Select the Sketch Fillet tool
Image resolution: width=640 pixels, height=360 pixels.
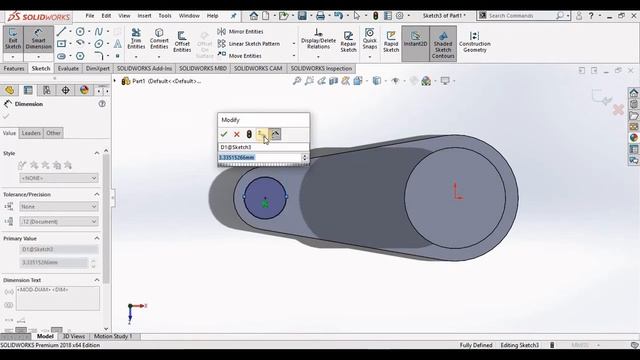pos(99,56)
